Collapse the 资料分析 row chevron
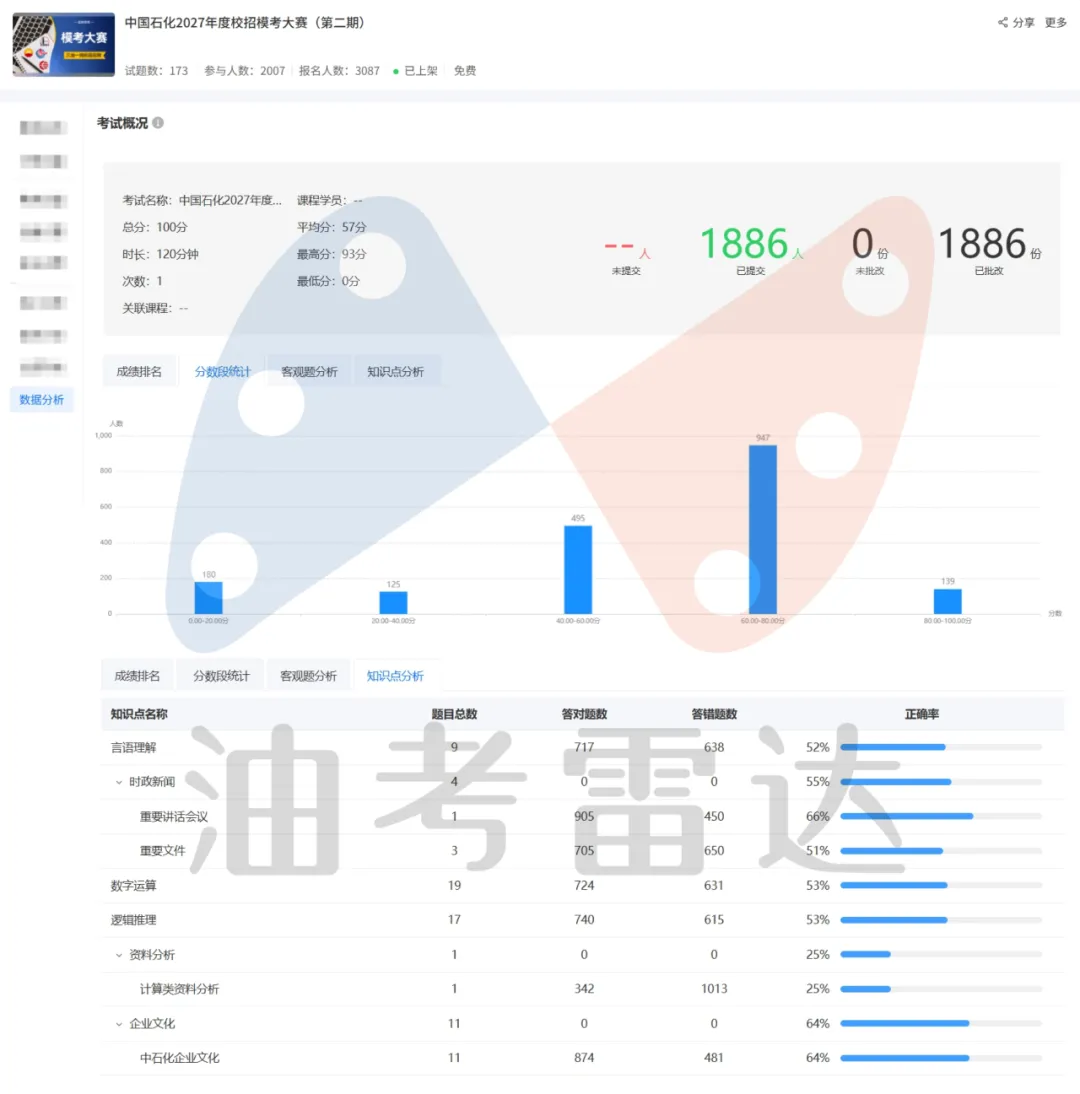Screen dimensions: 1080x1094 point(119,955)
